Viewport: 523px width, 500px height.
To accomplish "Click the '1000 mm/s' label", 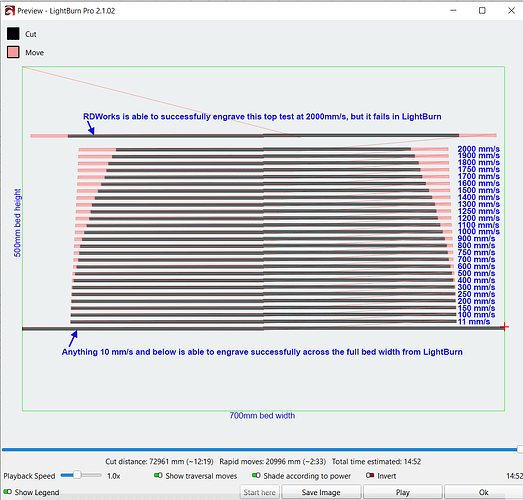I will coord(478,231).
